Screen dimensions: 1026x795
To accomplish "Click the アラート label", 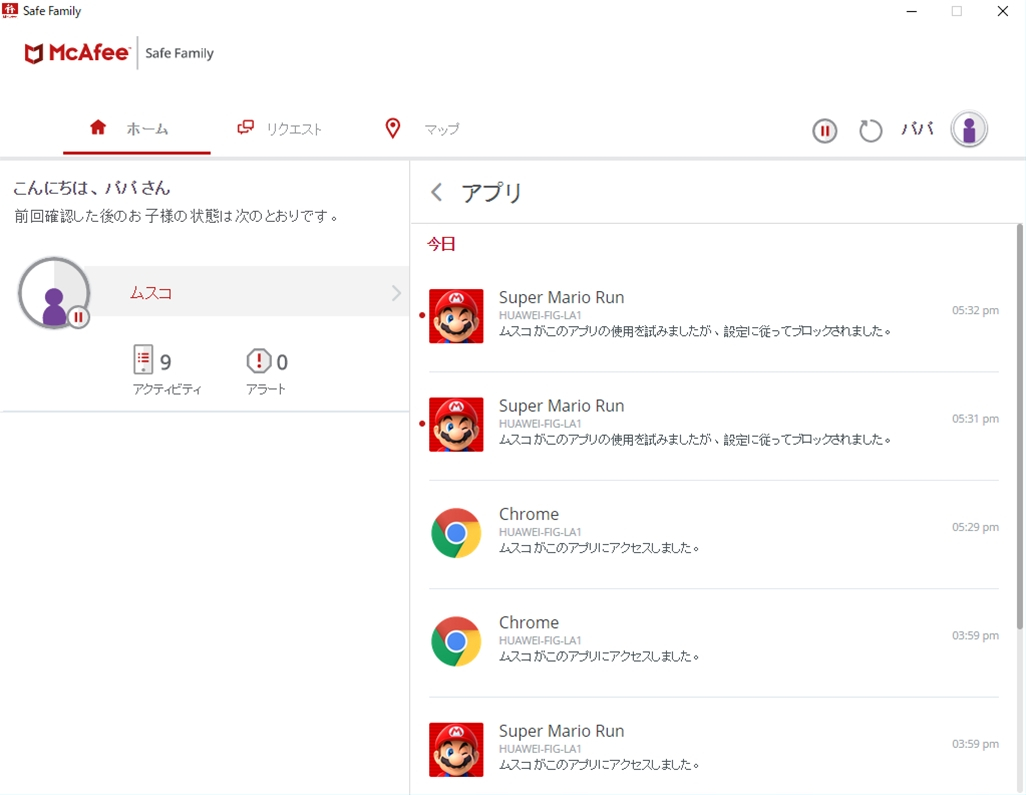I will tap(266, 389).
